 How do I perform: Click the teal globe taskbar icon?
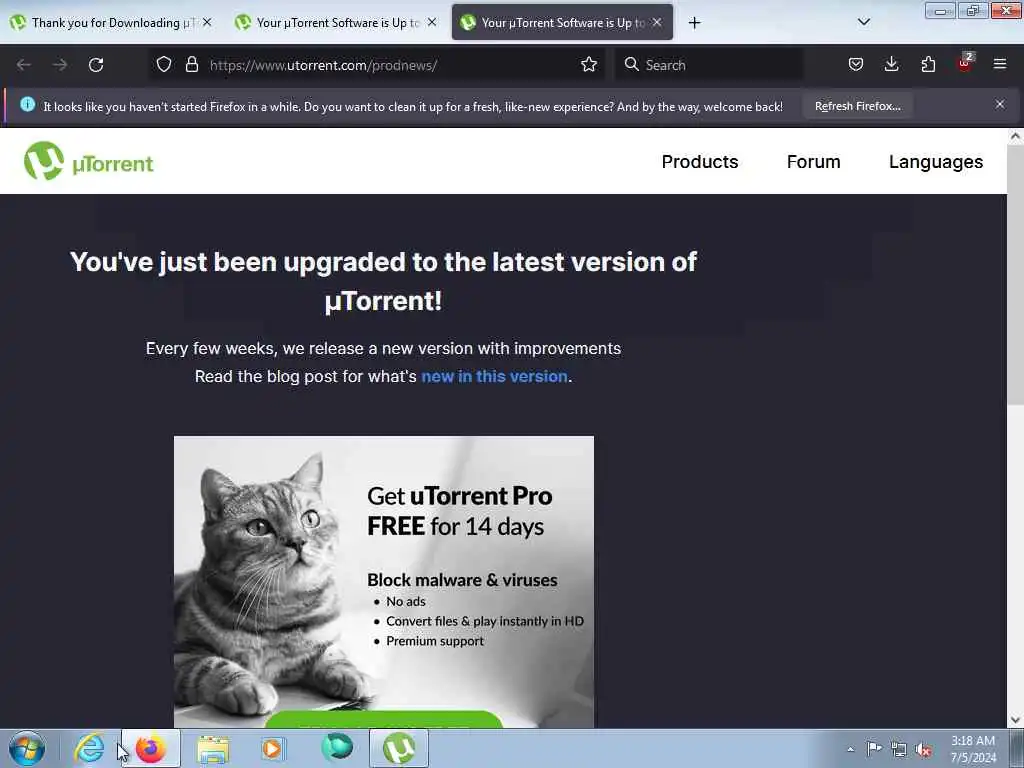pos(337,748)
